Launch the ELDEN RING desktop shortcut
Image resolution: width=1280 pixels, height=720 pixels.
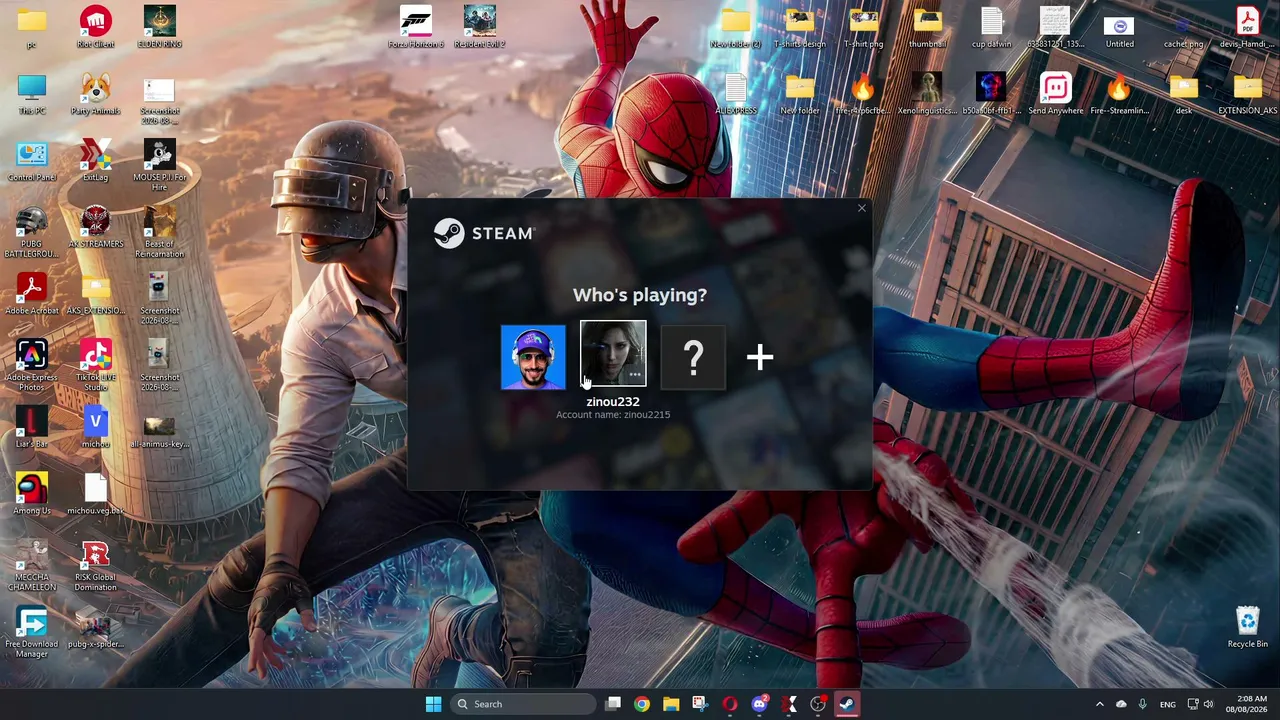tap(160, 27)
